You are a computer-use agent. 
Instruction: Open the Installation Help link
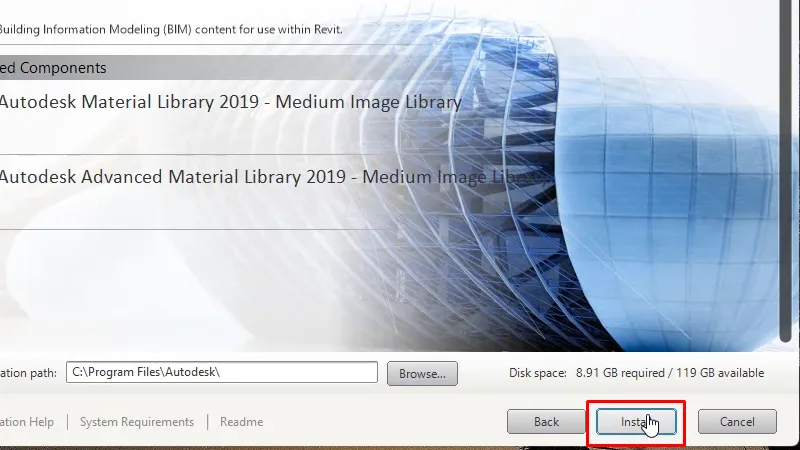27,422
